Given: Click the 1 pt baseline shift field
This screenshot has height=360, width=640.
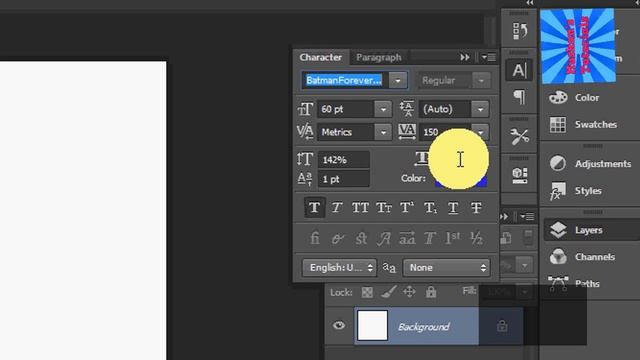Looking at the screenshot, I should point(344,179).
